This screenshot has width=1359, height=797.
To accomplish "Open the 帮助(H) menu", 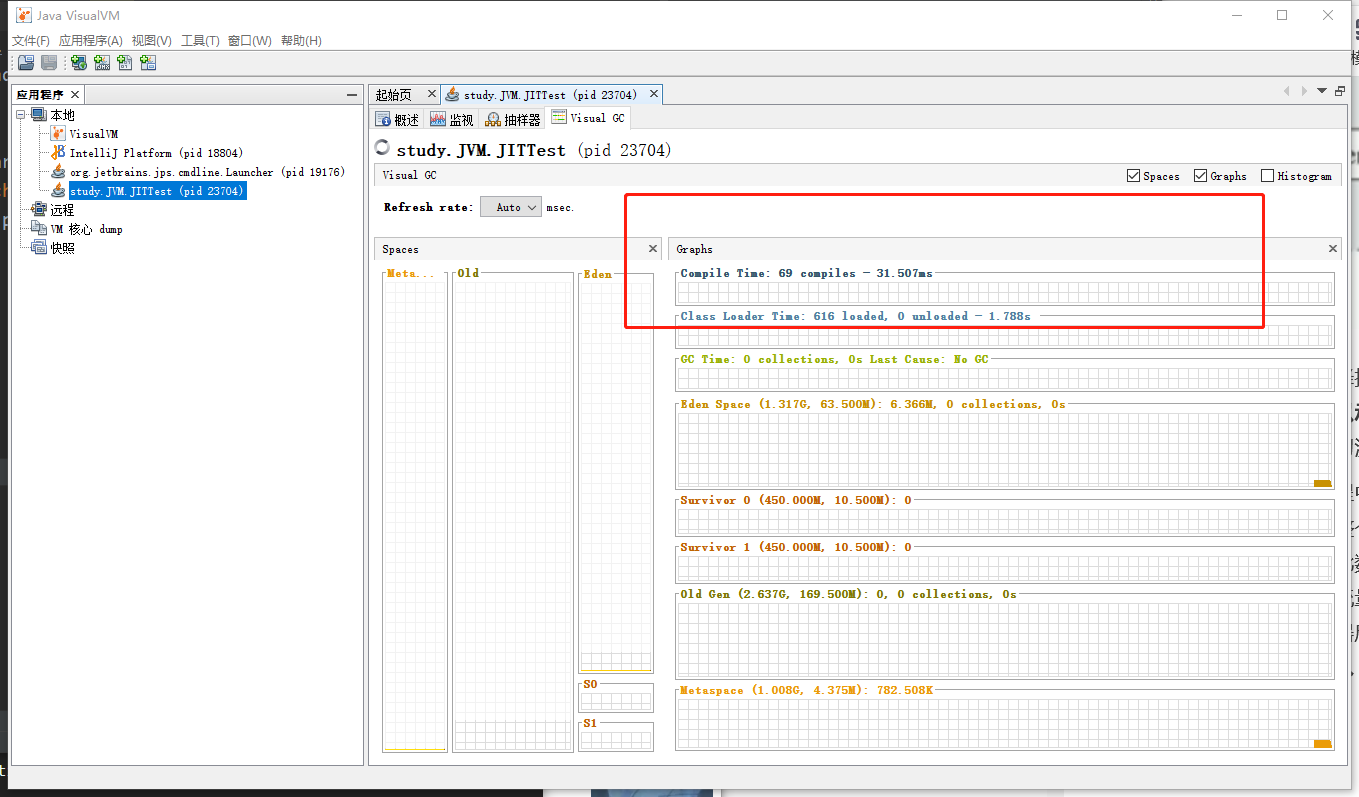I will click(x=301, y=41).
